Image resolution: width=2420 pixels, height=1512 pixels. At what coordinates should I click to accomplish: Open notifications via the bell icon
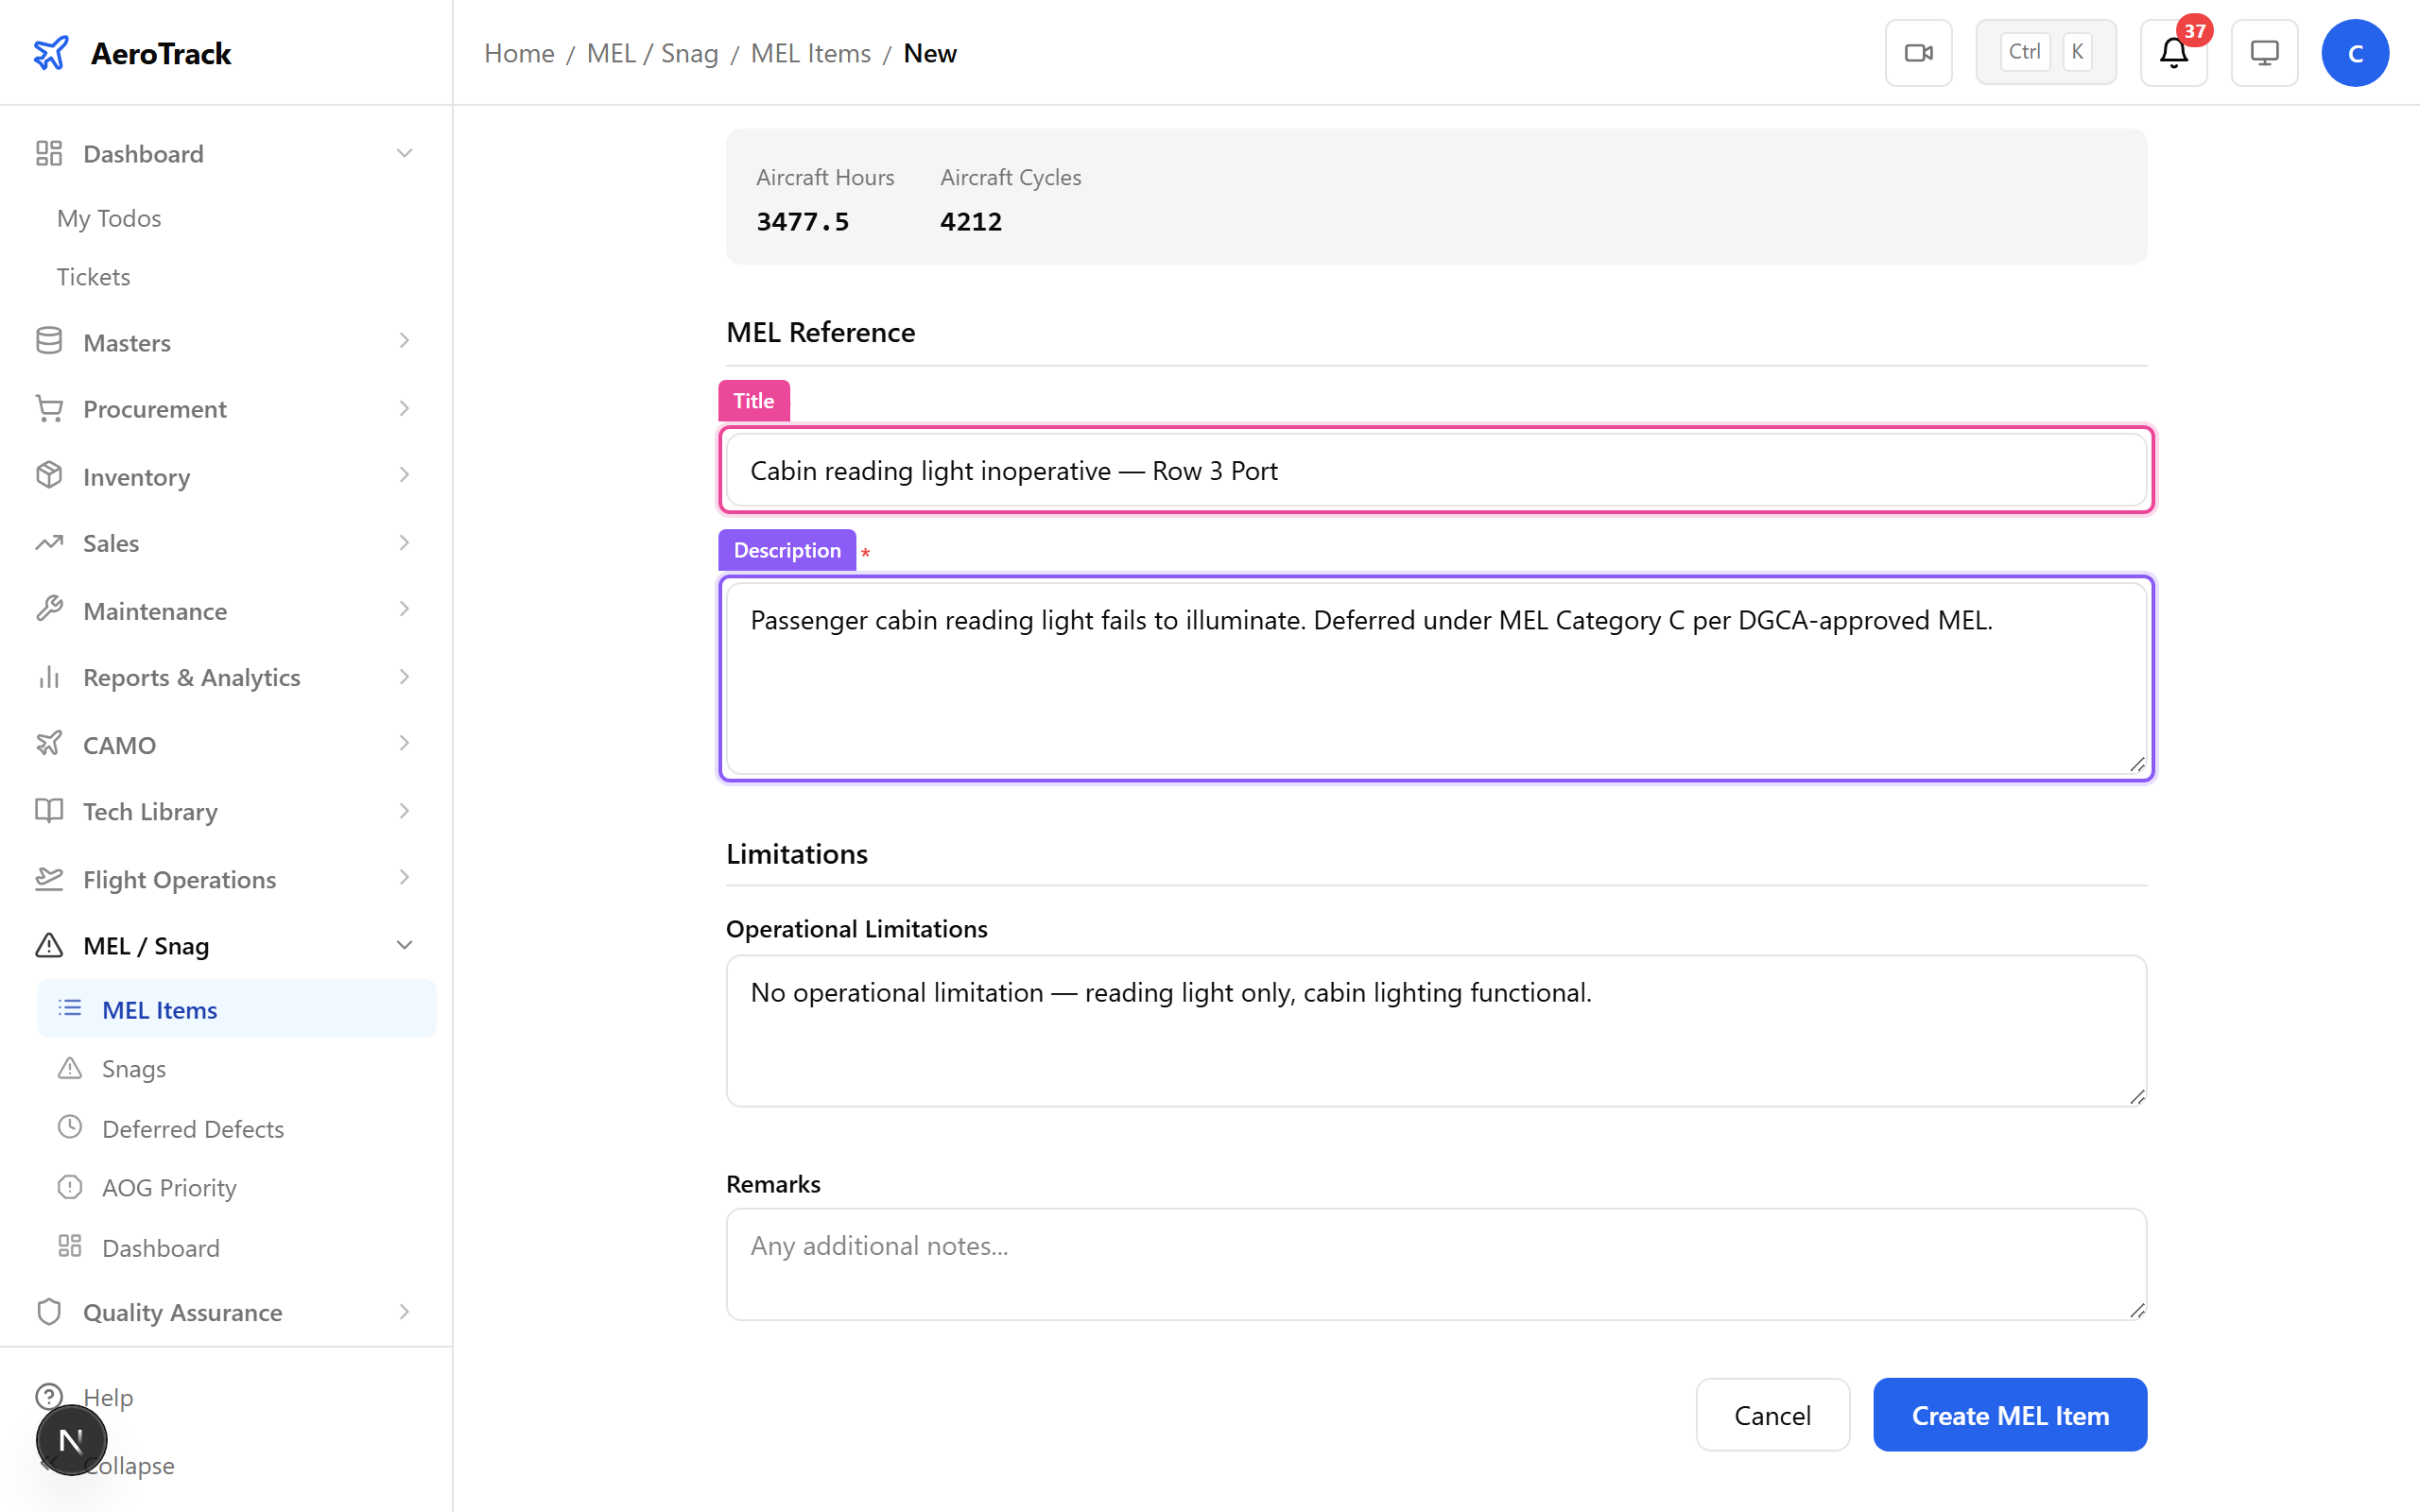[2172, 53]
